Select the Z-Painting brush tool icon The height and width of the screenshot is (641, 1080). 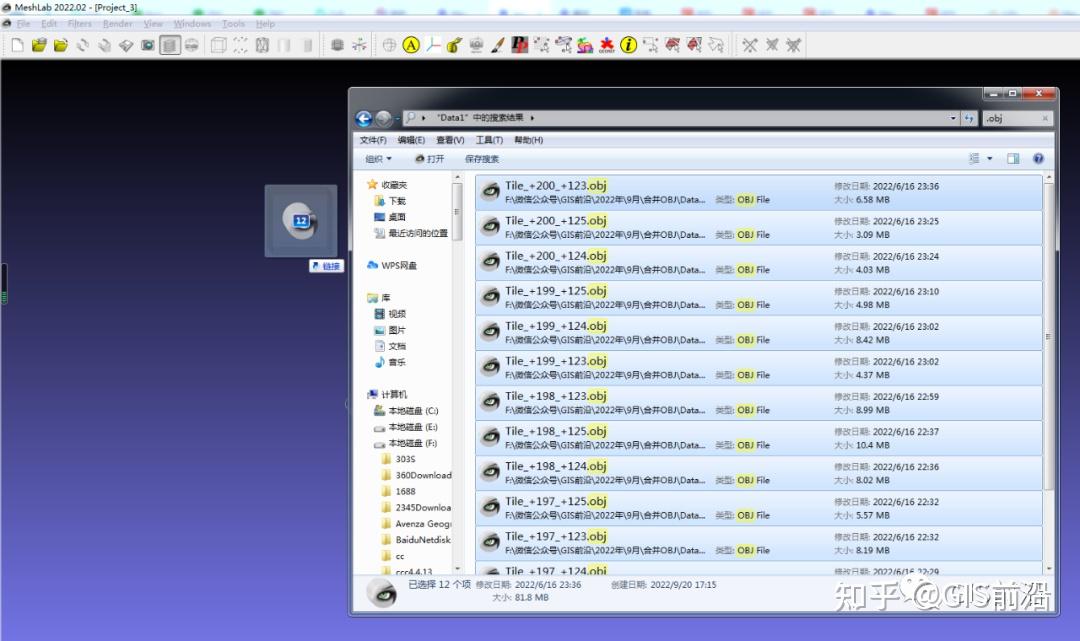497,45
